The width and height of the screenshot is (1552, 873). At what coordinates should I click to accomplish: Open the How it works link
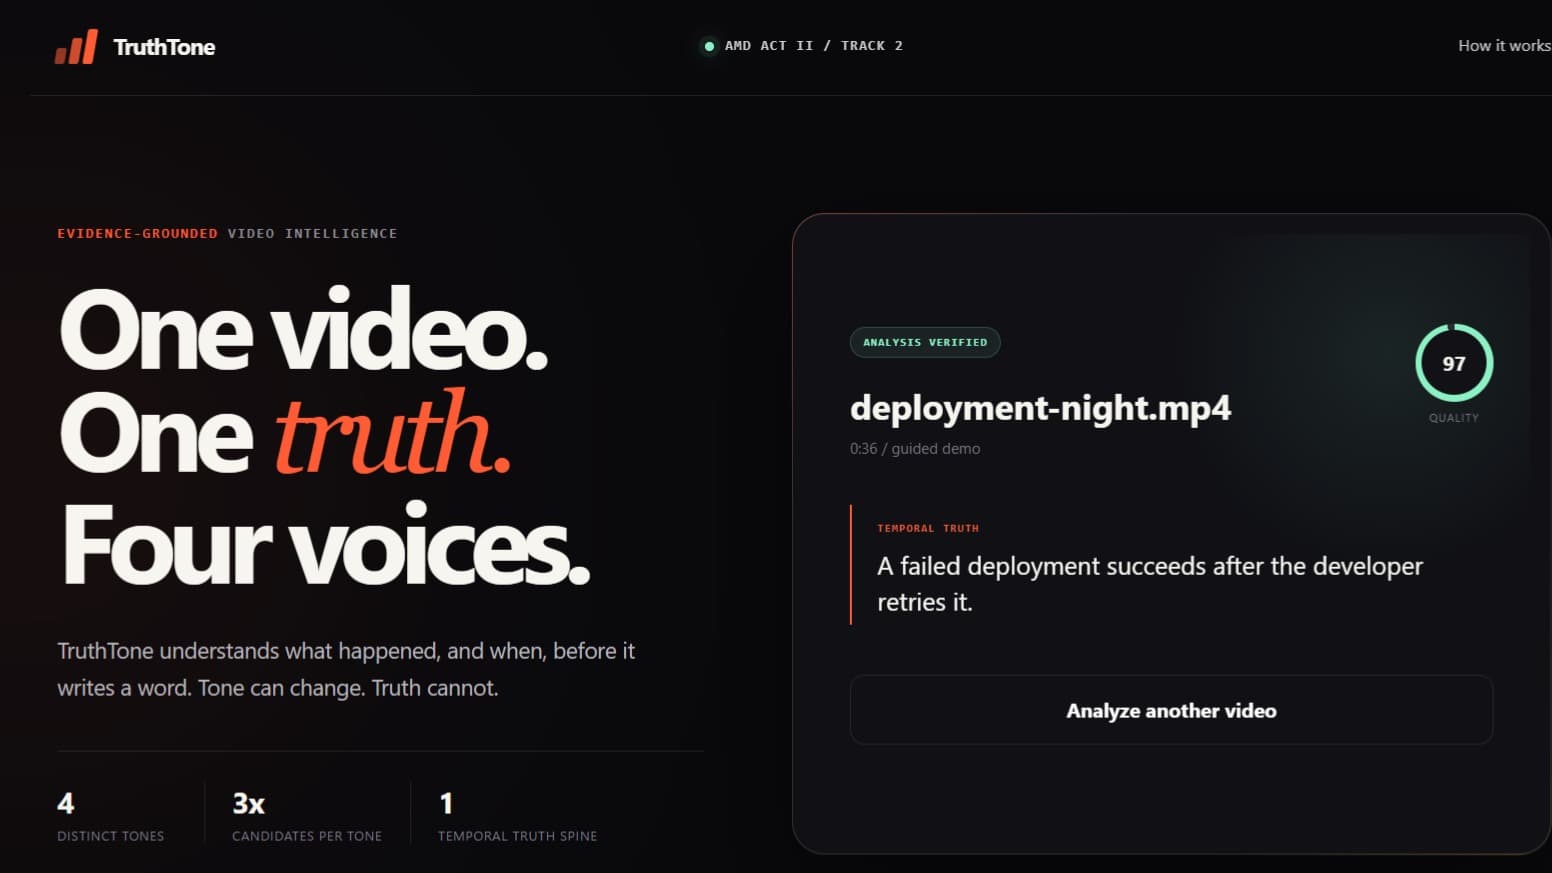1504,46
